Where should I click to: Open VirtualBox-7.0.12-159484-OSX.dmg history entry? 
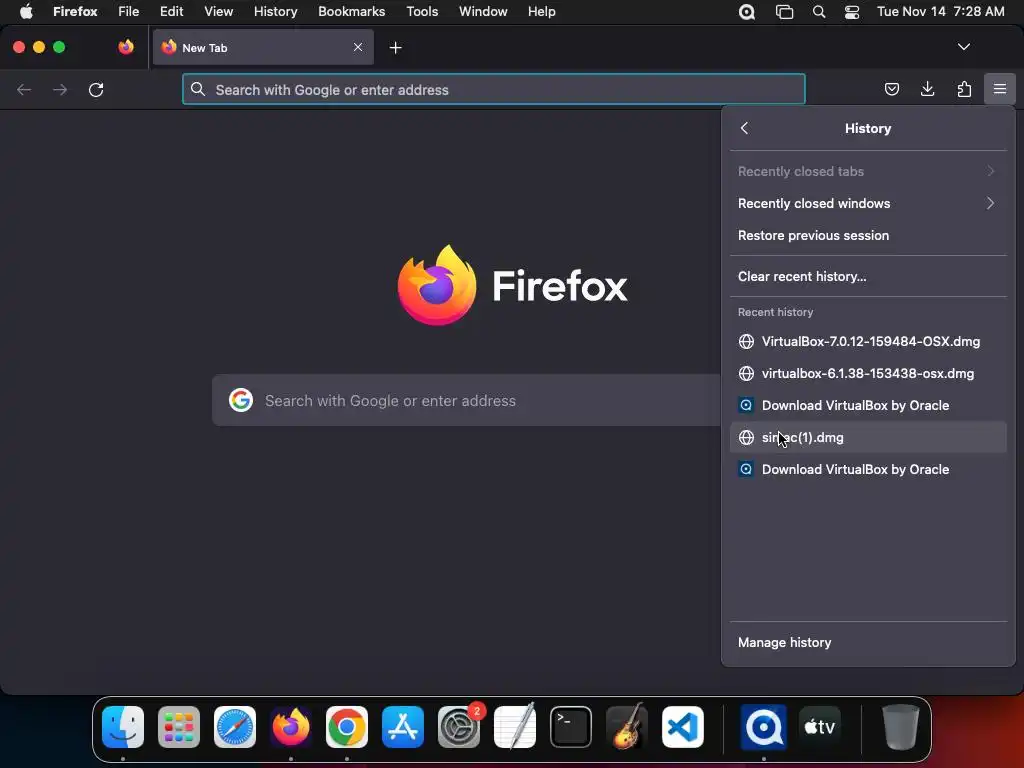[x=868, y=342]
